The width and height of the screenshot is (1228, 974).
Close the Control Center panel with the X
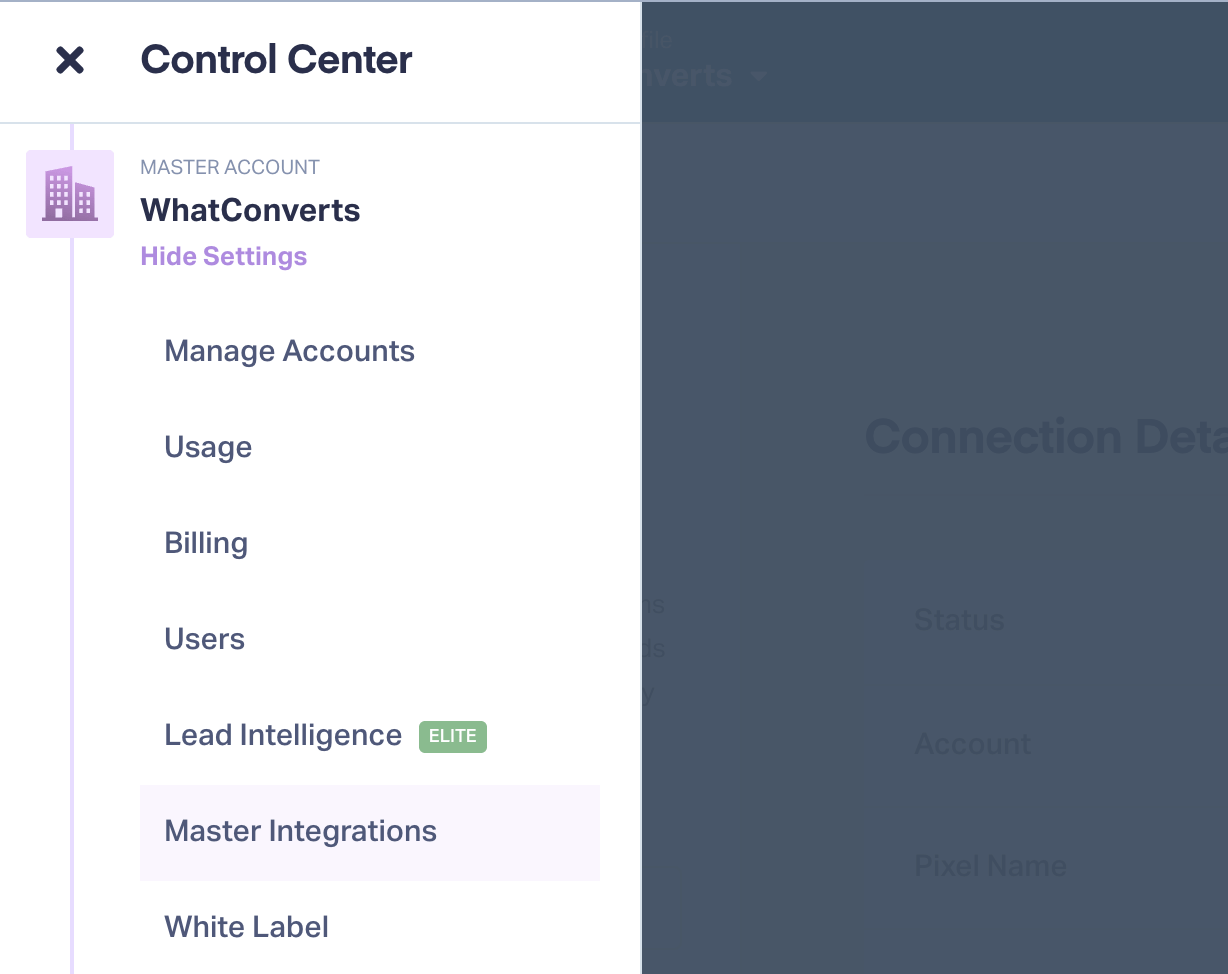point(70,60)
